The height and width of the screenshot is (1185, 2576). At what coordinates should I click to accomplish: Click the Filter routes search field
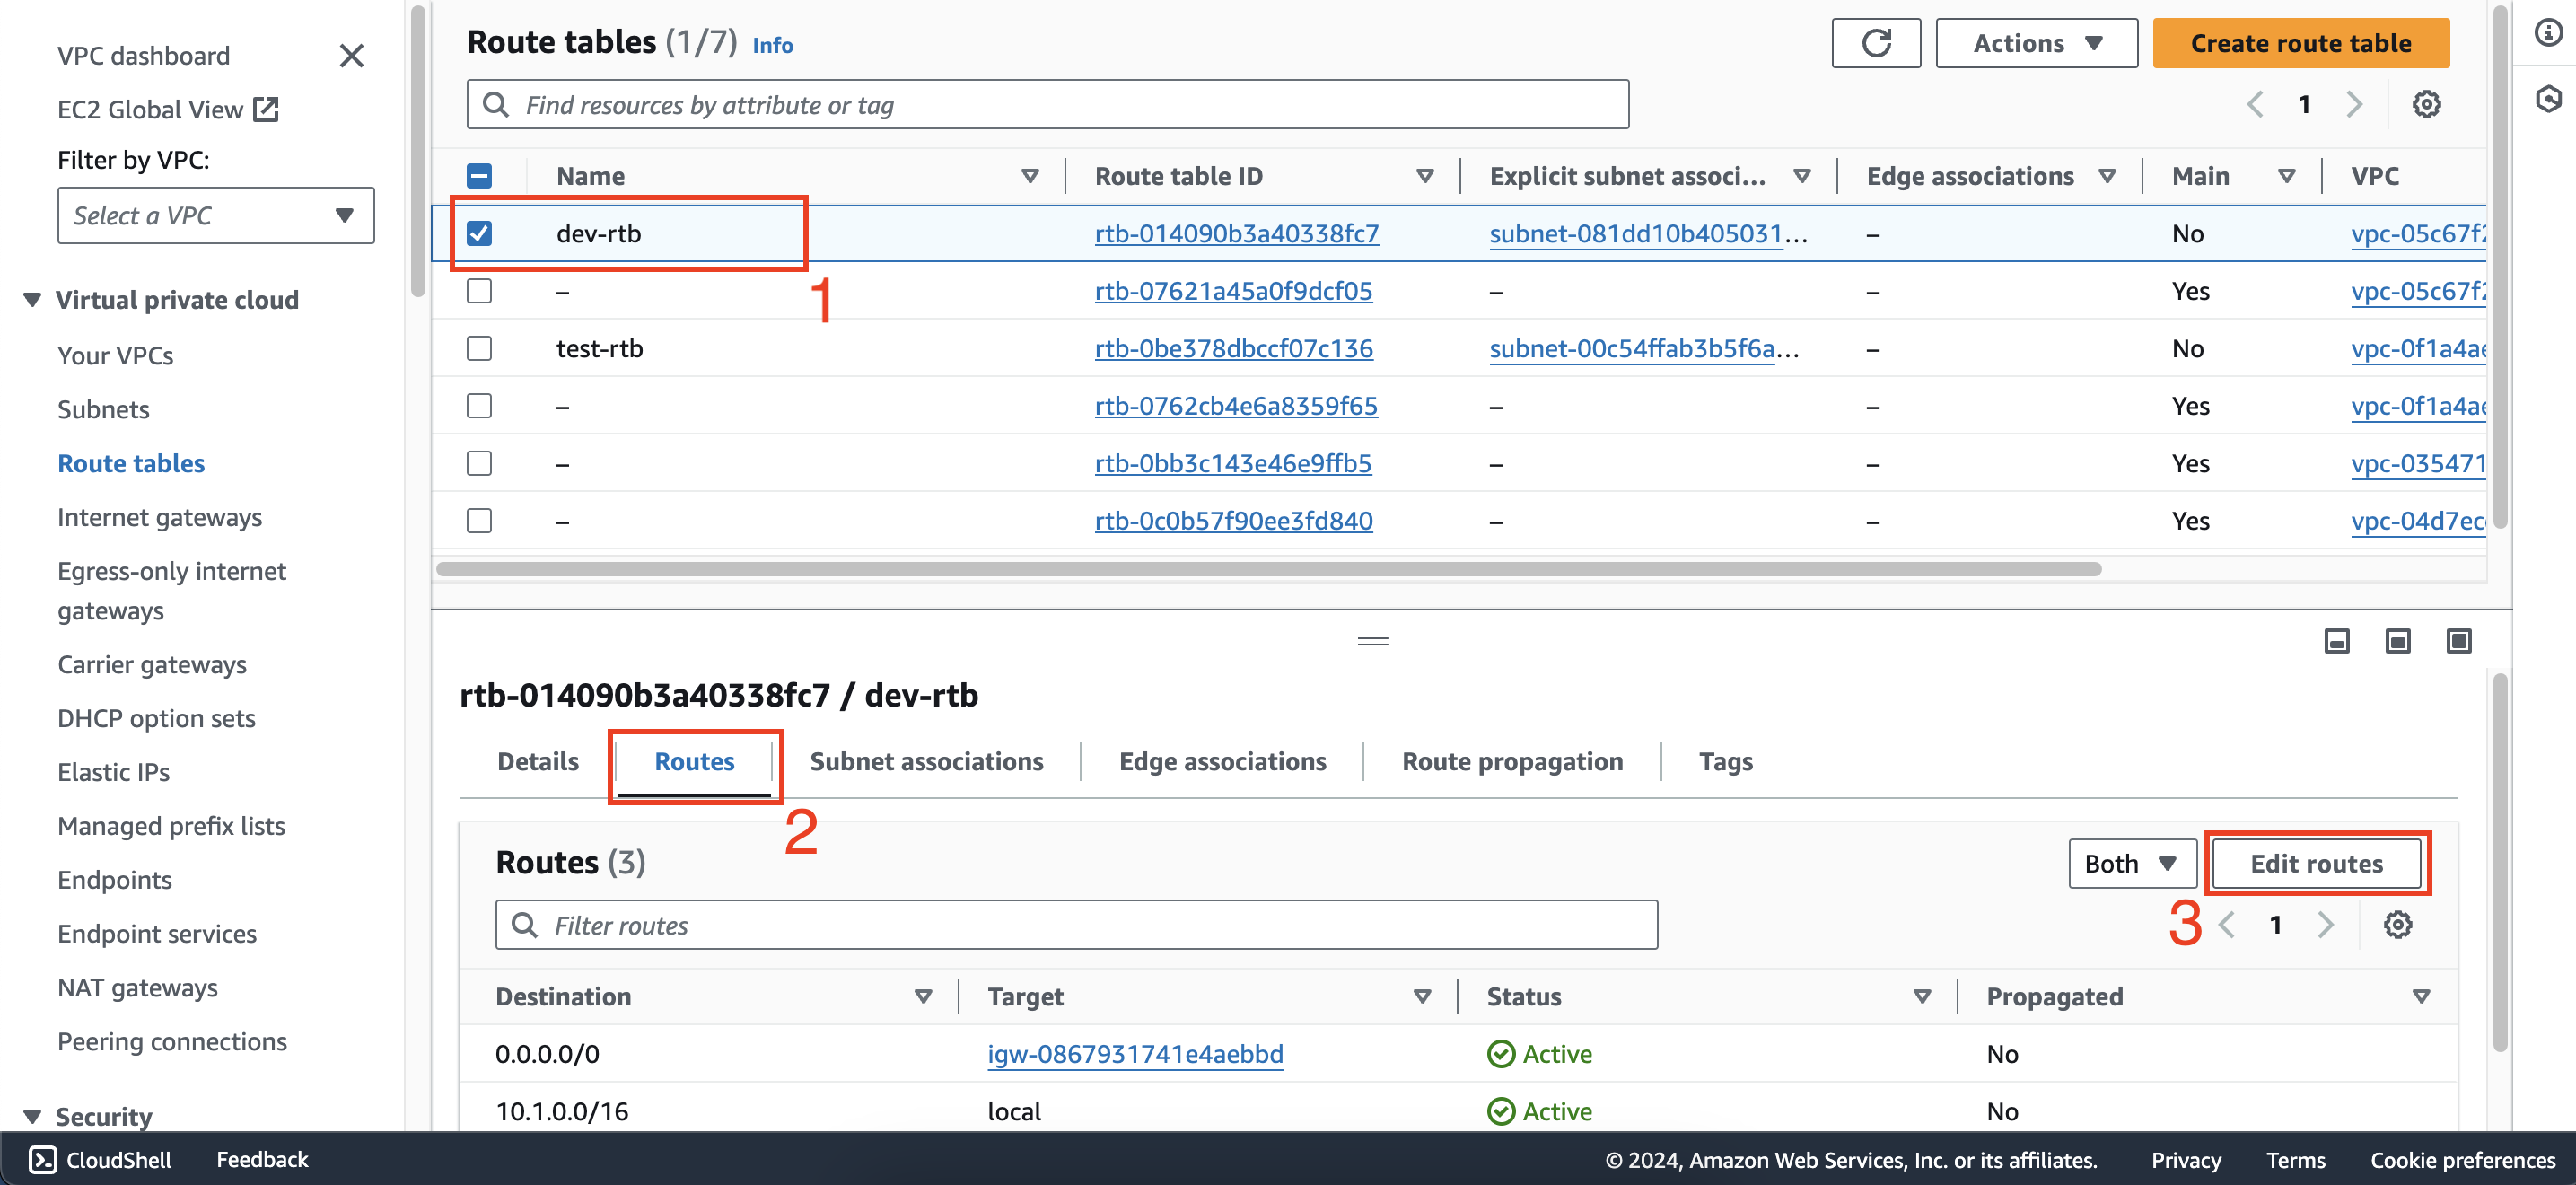(x=1076, y=925)
